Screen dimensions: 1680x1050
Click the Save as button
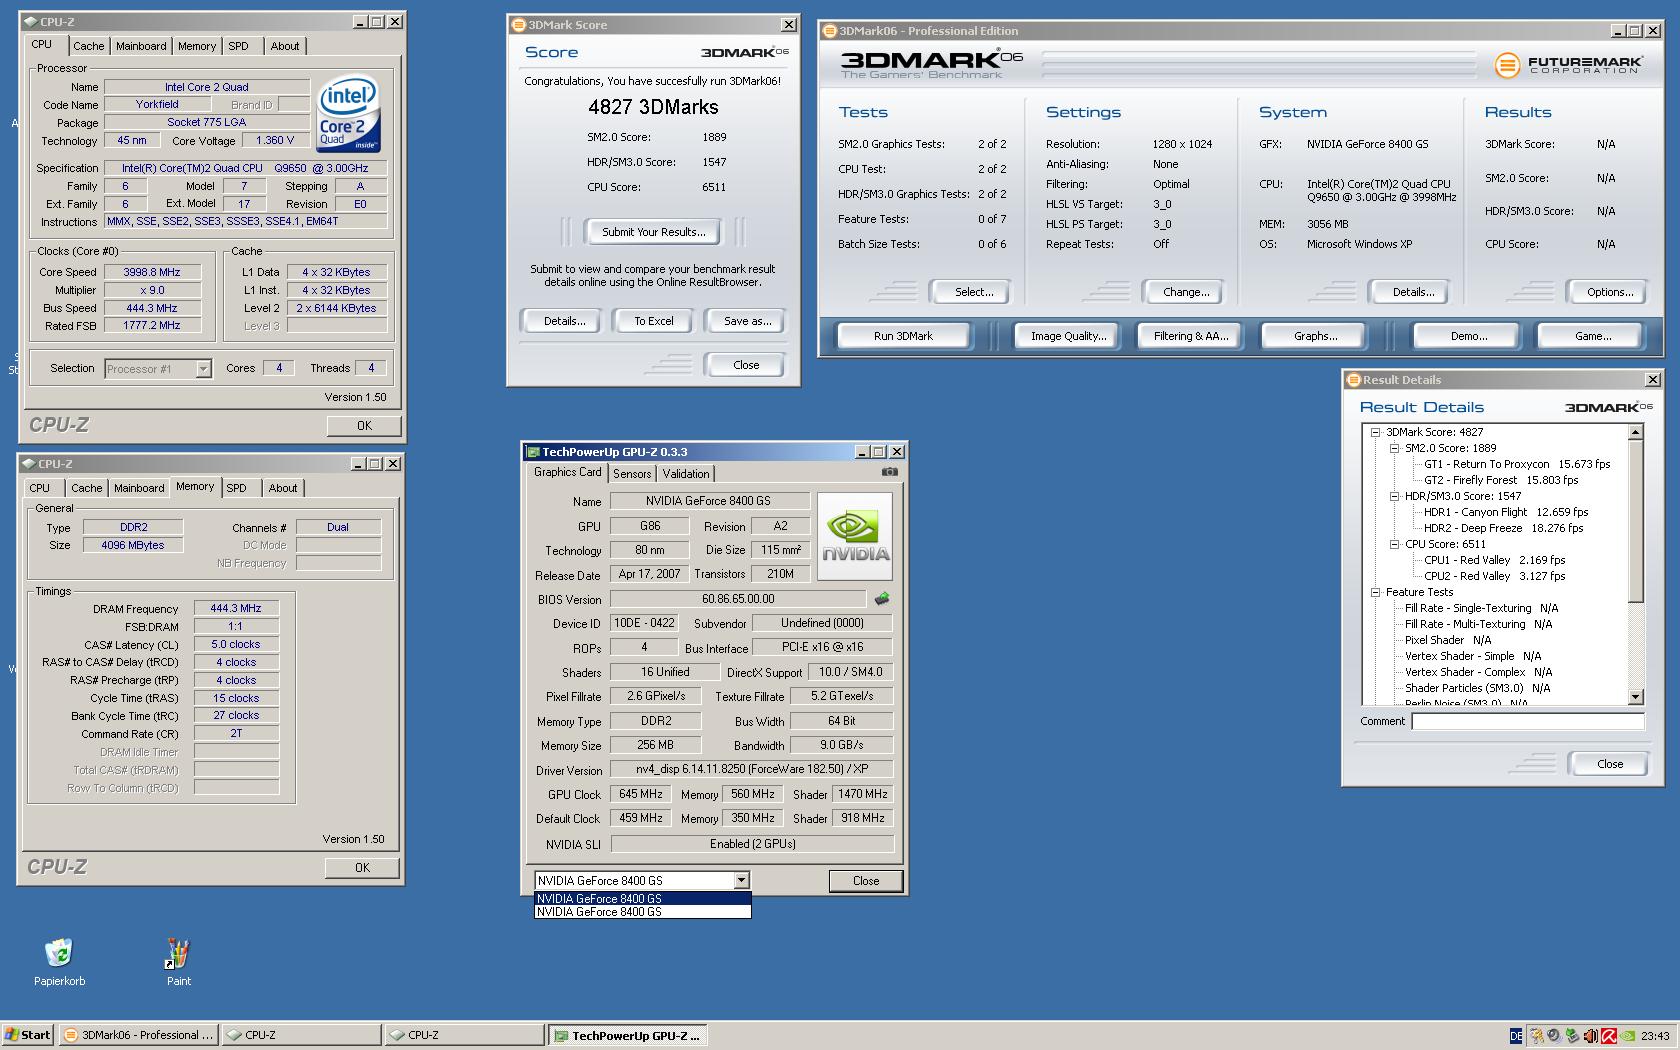tap(747, 321)
